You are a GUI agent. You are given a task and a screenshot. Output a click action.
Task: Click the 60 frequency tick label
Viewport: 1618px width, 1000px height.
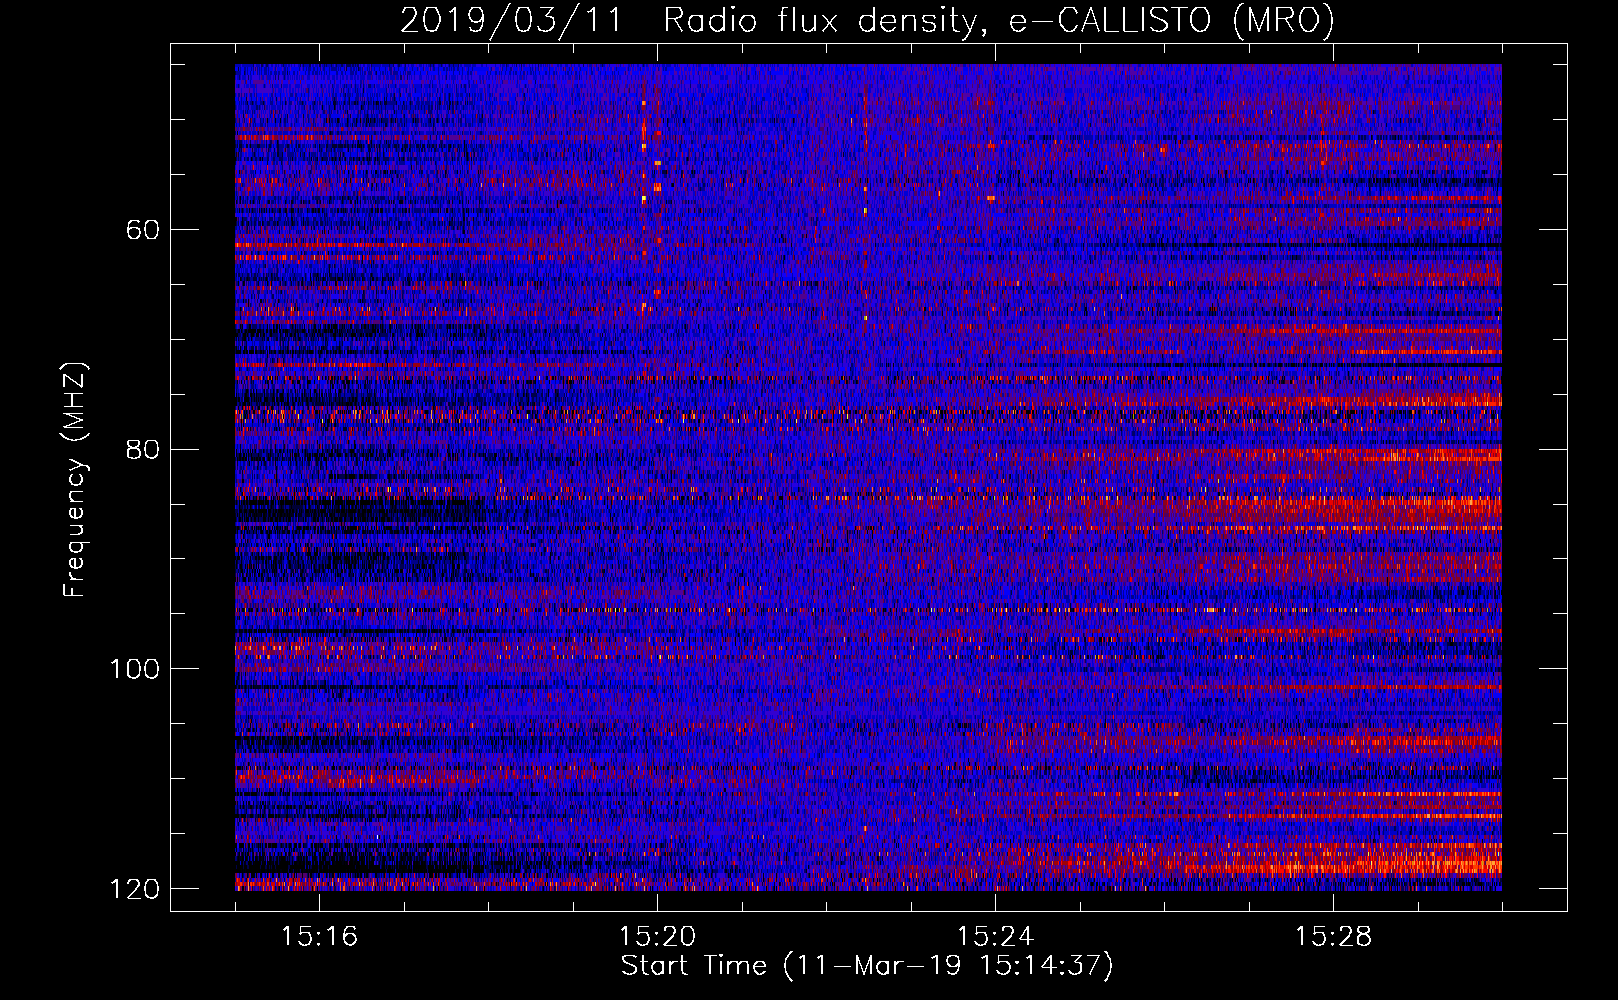[142, 230]
